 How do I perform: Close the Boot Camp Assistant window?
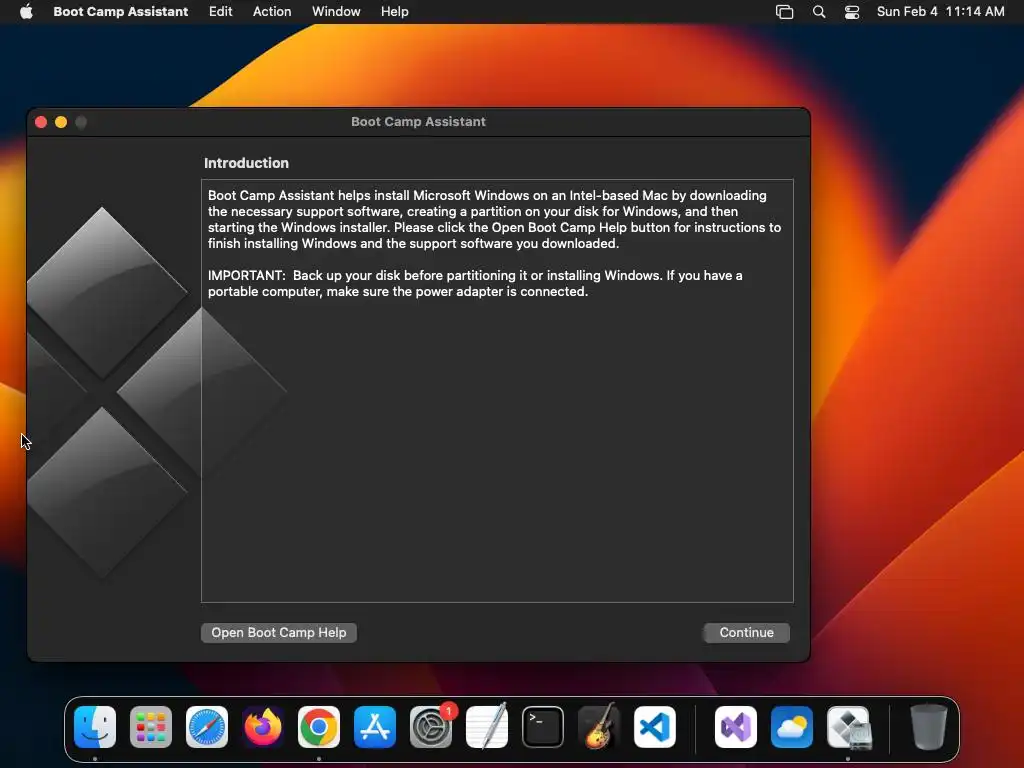(x=41, y=122)
